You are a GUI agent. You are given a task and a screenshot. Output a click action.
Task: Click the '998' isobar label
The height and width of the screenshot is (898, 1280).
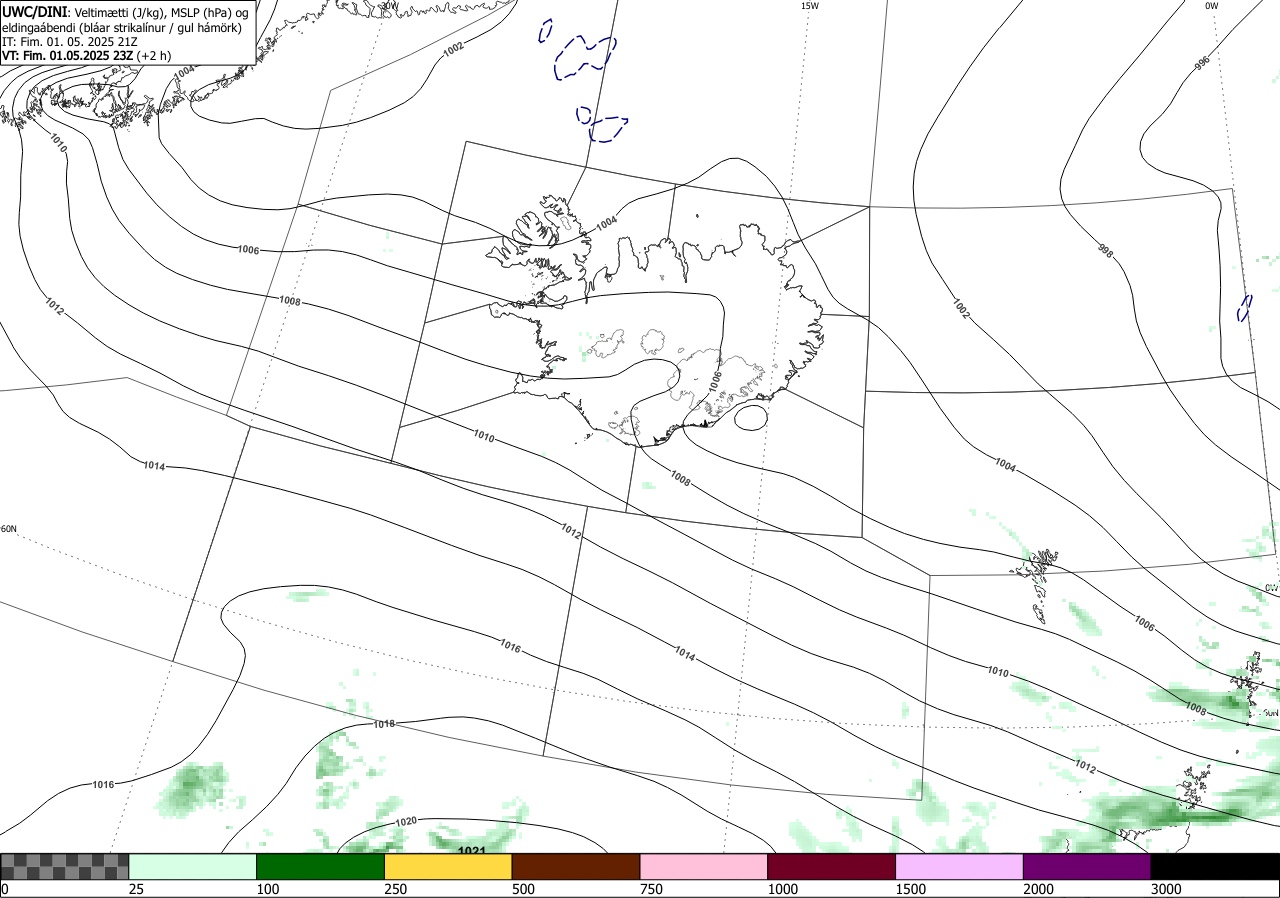coord(1105,250)
